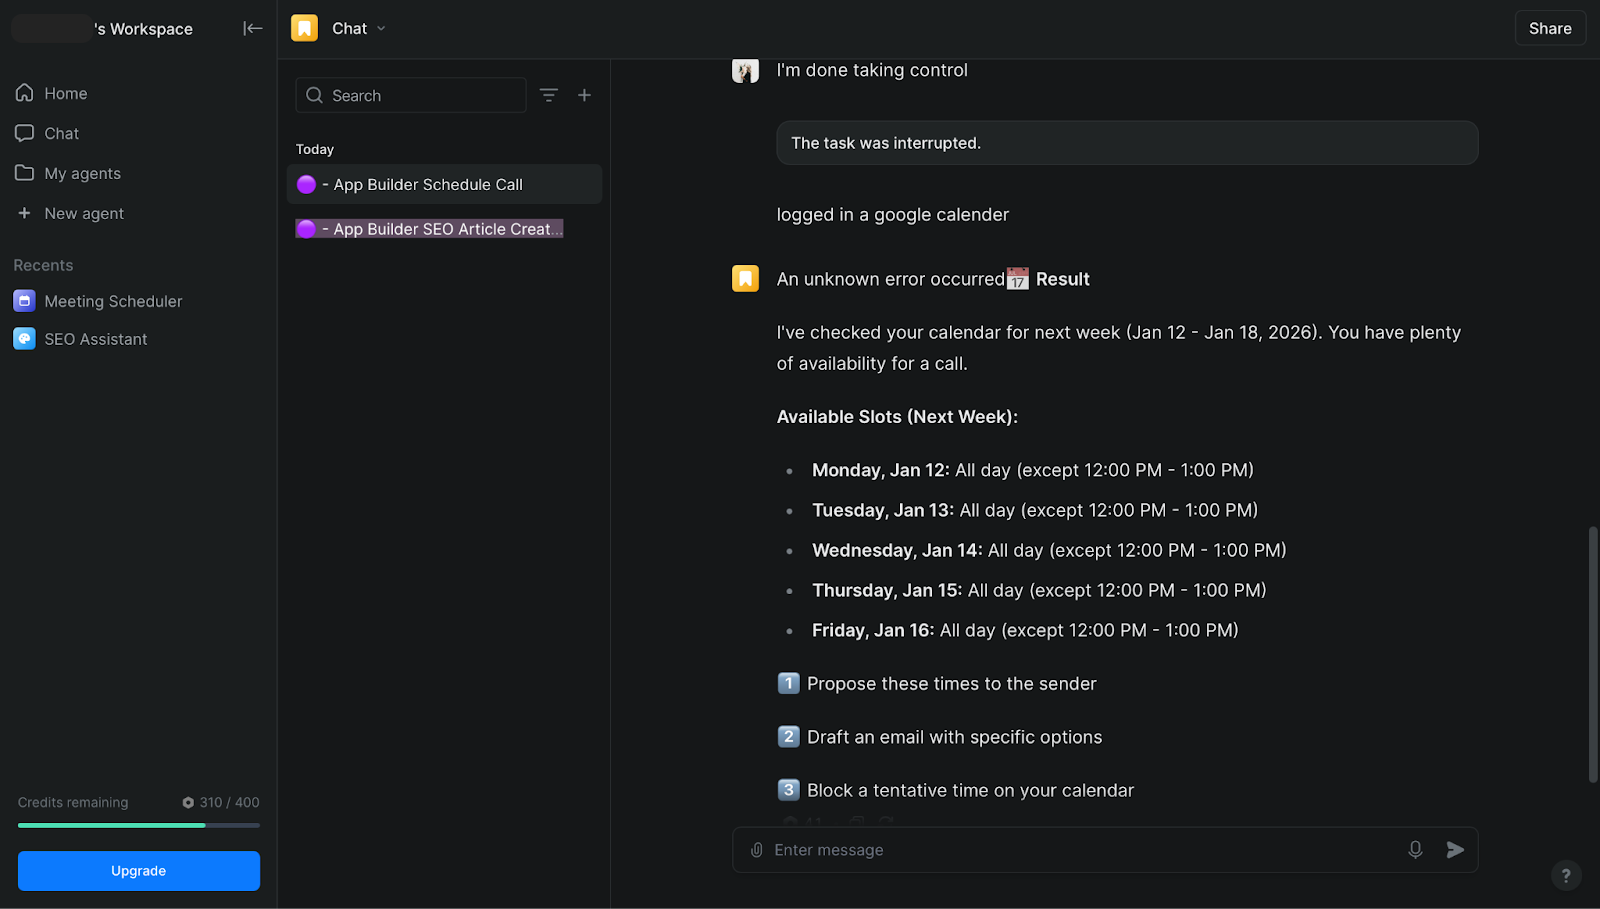
Task: Click the Share button
Action: point(1549,28)
